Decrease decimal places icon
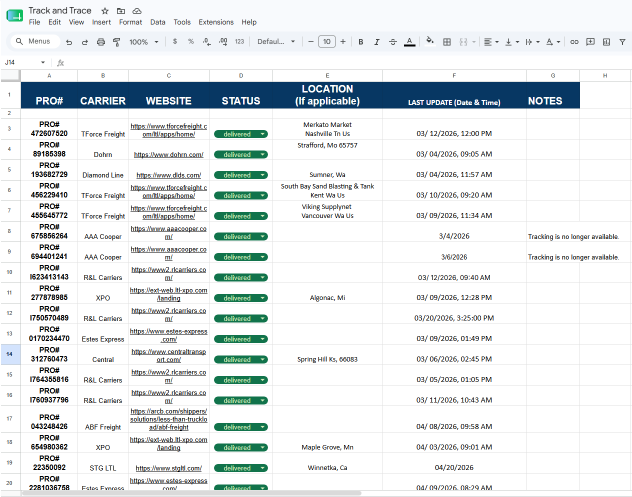 (x=207, y=42)
